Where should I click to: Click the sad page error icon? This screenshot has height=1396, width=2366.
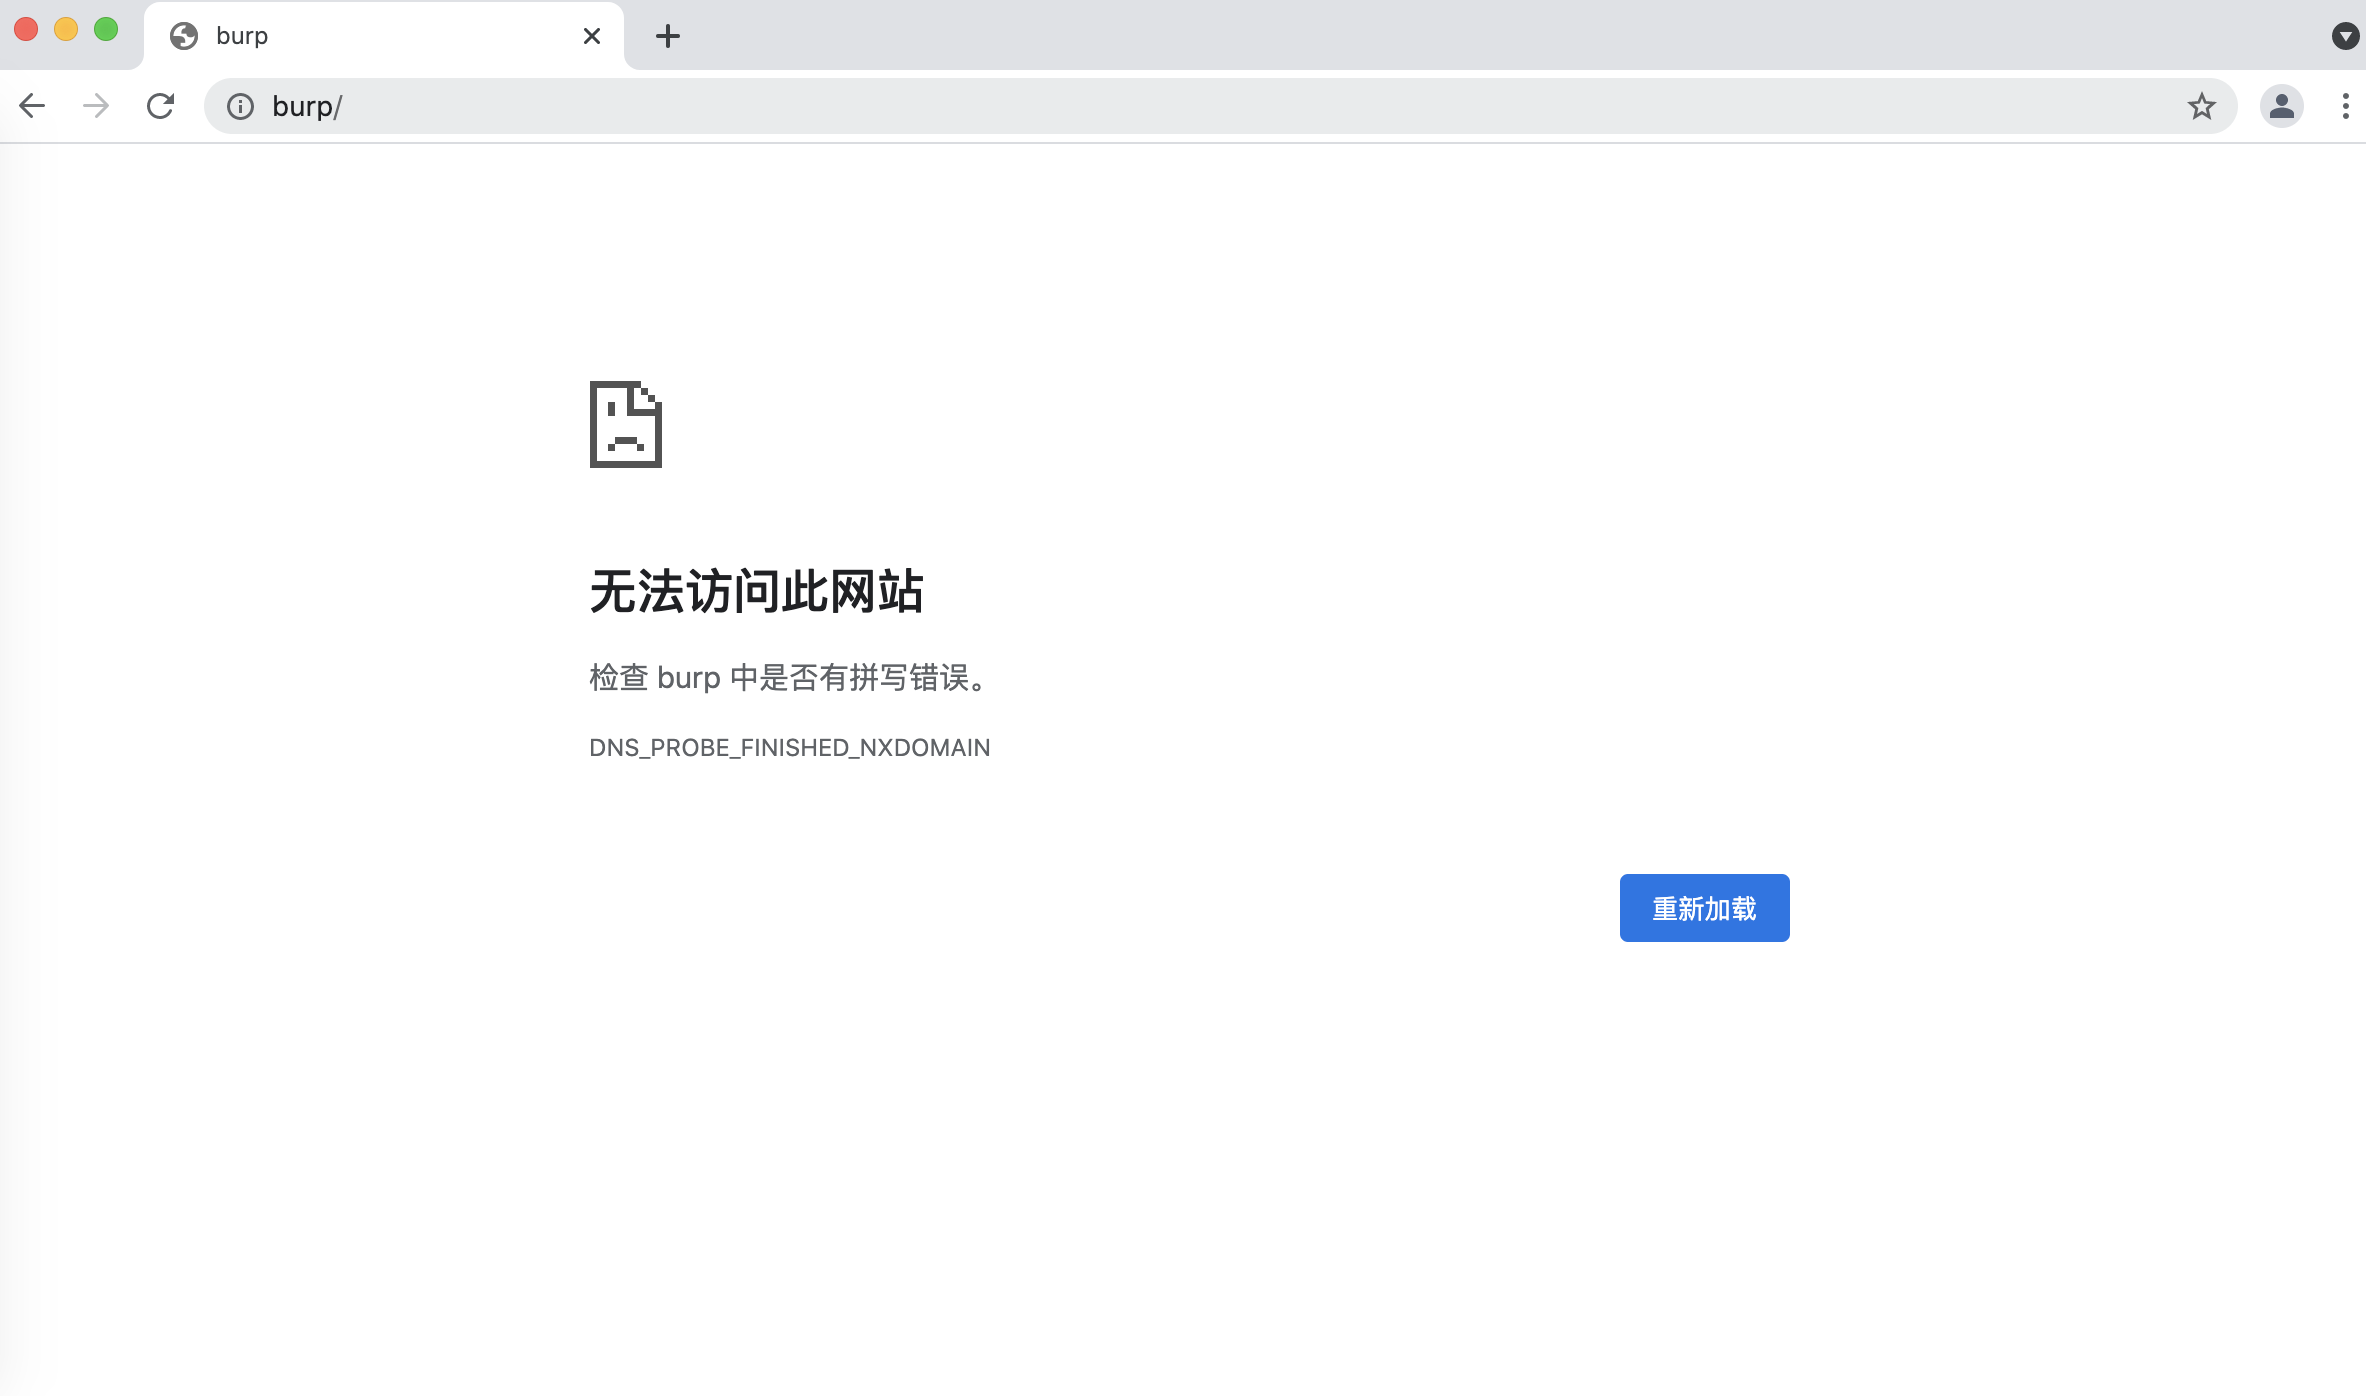tap(626, 424)
